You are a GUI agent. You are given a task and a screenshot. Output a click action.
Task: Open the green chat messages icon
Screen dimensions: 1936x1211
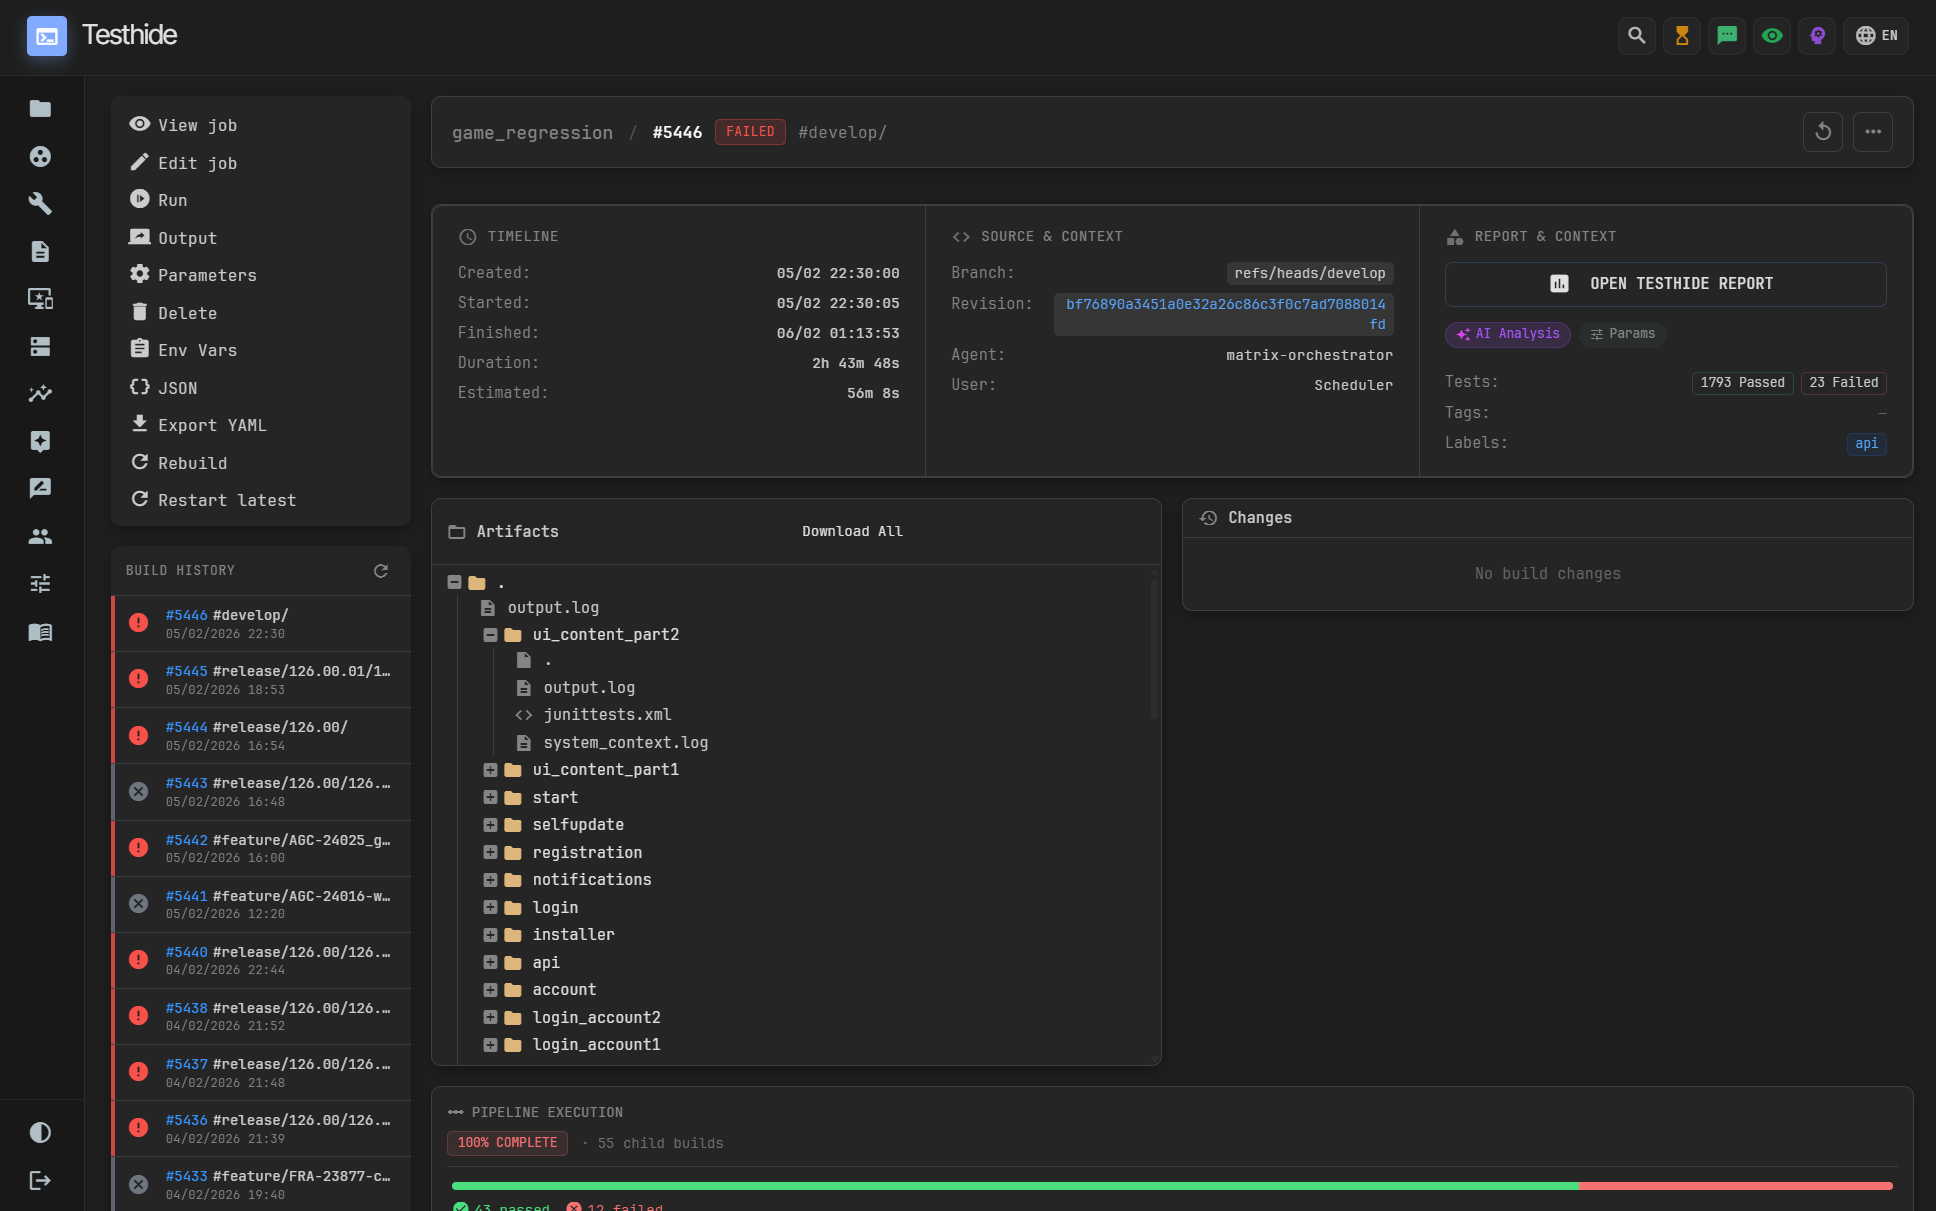coord(1726,35)
